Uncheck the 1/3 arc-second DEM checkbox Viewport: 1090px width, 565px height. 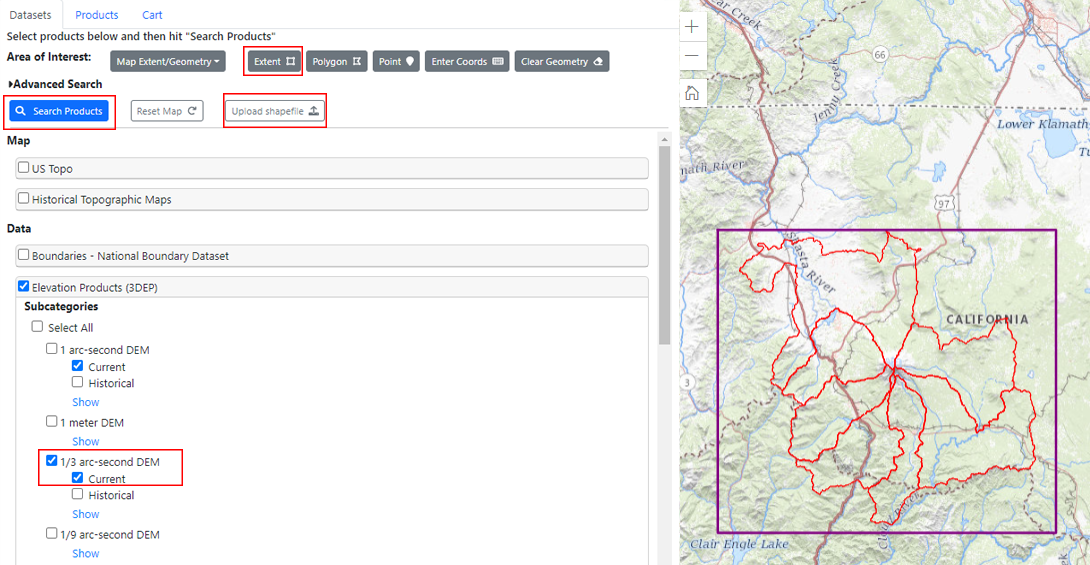click(x=51, y=460)
